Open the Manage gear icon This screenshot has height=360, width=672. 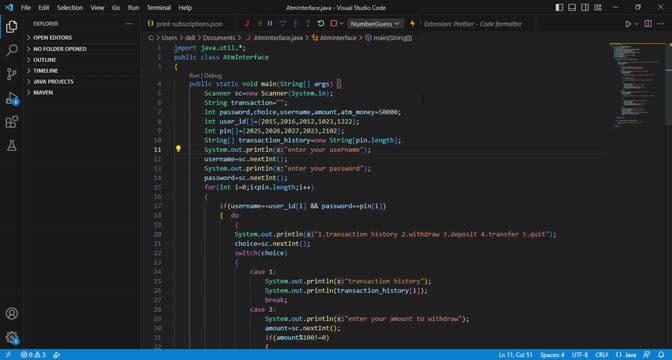pyautogui.click(x=12, y=338)
